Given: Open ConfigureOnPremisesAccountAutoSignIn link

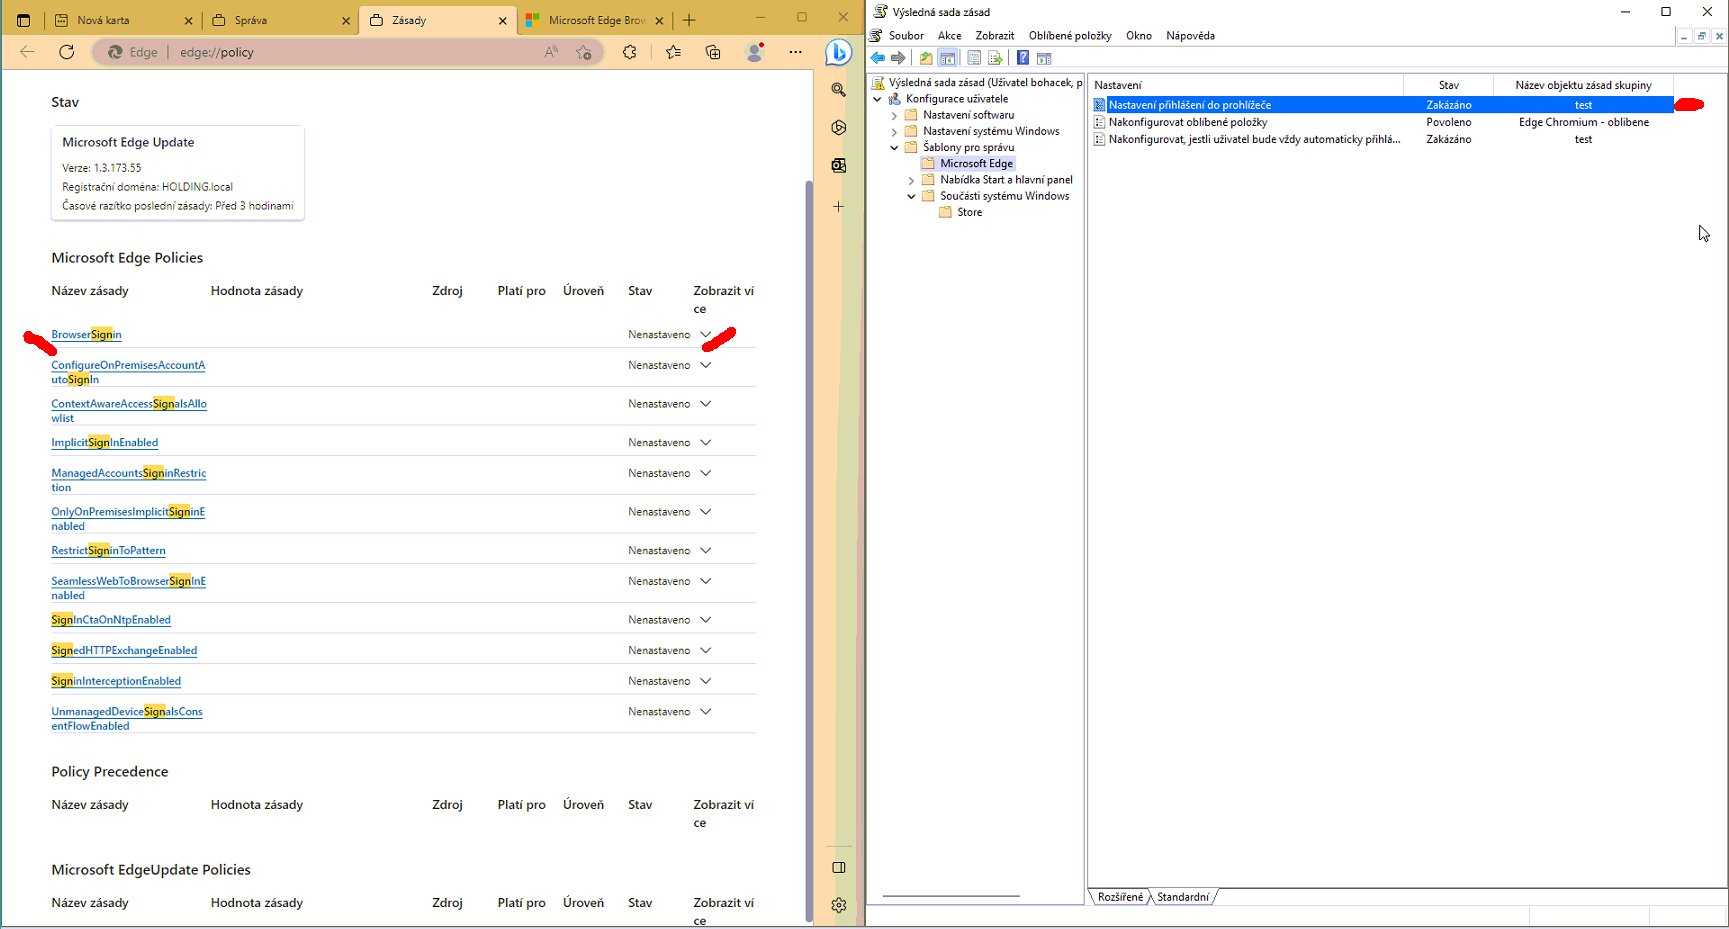Looking at the screenshot, I should tap(128, 372).
